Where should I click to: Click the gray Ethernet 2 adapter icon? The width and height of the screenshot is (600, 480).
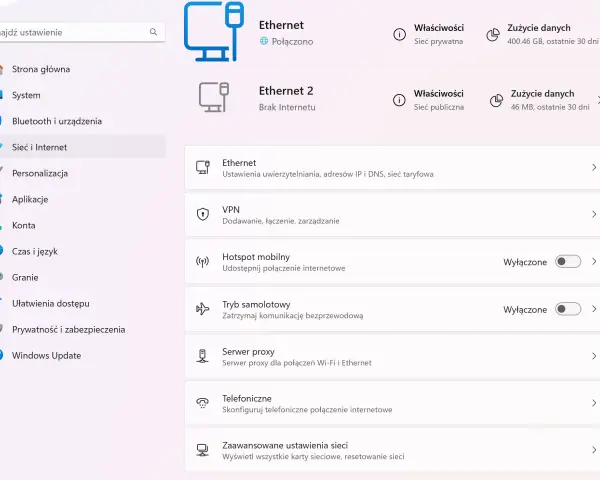(x=214, y=97)
